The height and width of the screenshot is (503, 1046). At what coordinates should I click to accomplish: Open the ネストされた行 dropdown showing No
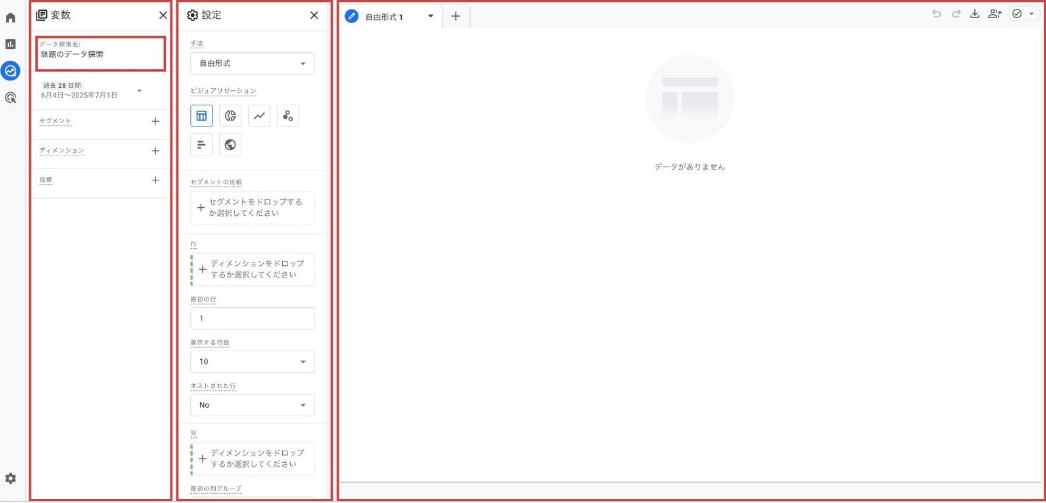coord(252,405)
